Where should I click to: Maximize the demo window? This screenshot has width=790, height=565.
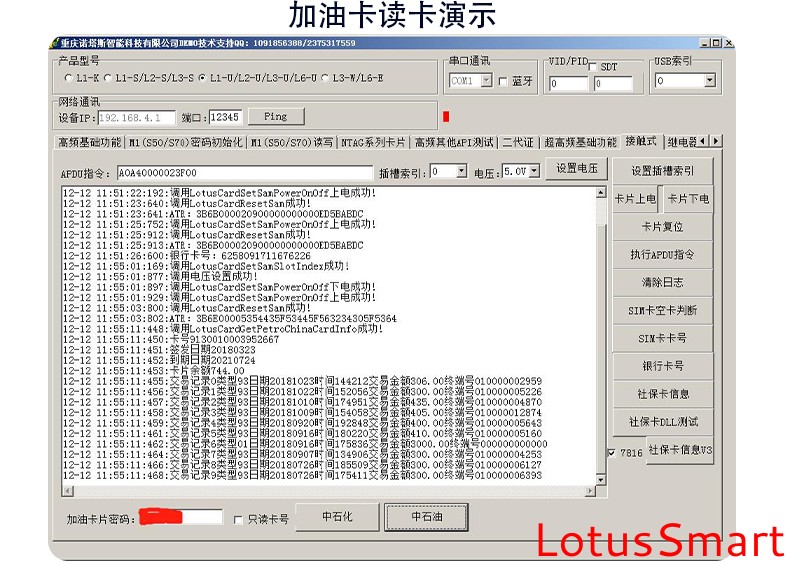(x=715, y=43)
